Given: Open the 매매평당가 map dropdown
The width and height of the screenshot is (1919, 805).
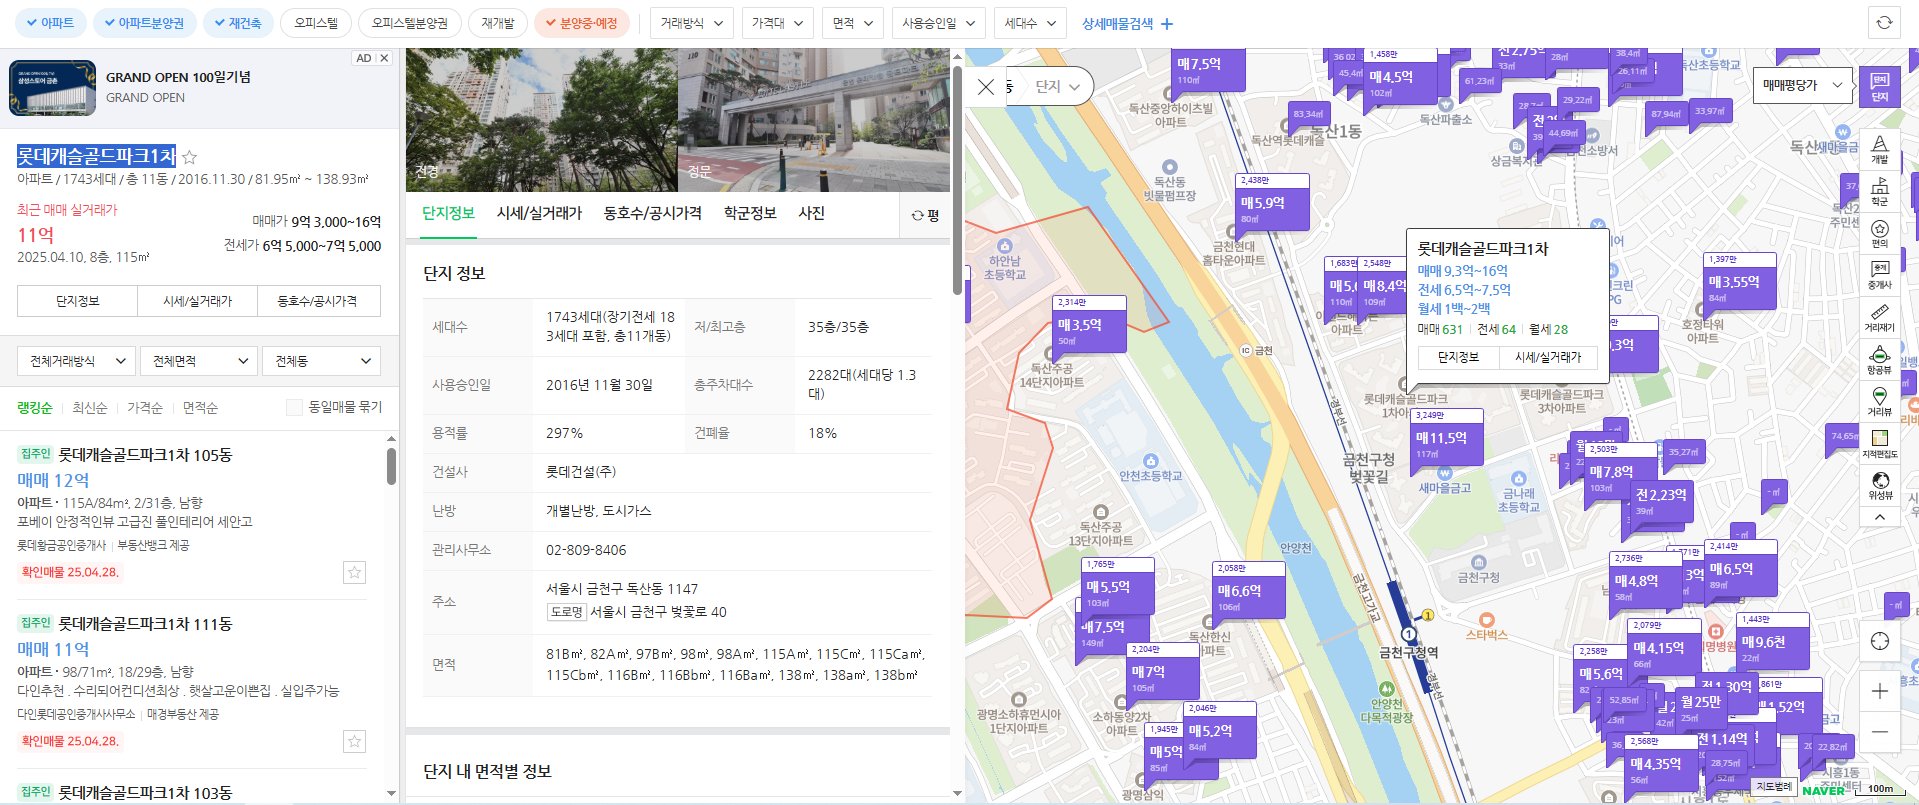Looking at the screenshot, I should point(1802,86).
